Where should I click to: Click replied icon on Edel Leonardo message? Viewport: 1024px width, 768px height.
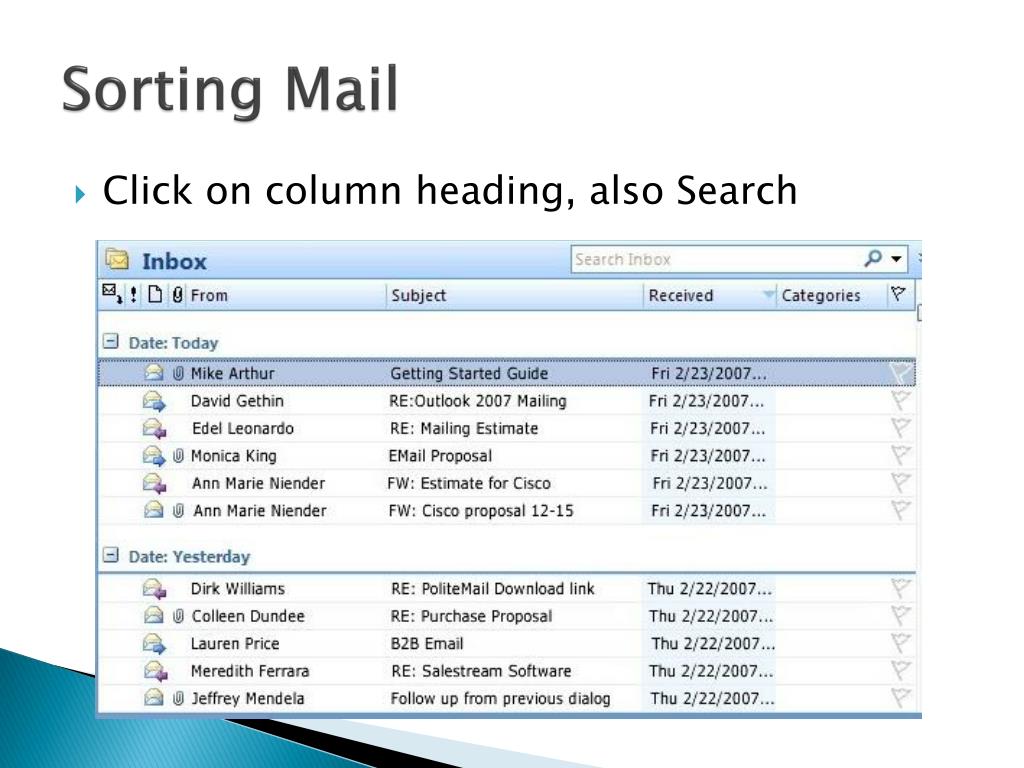(x=154, y=428)
